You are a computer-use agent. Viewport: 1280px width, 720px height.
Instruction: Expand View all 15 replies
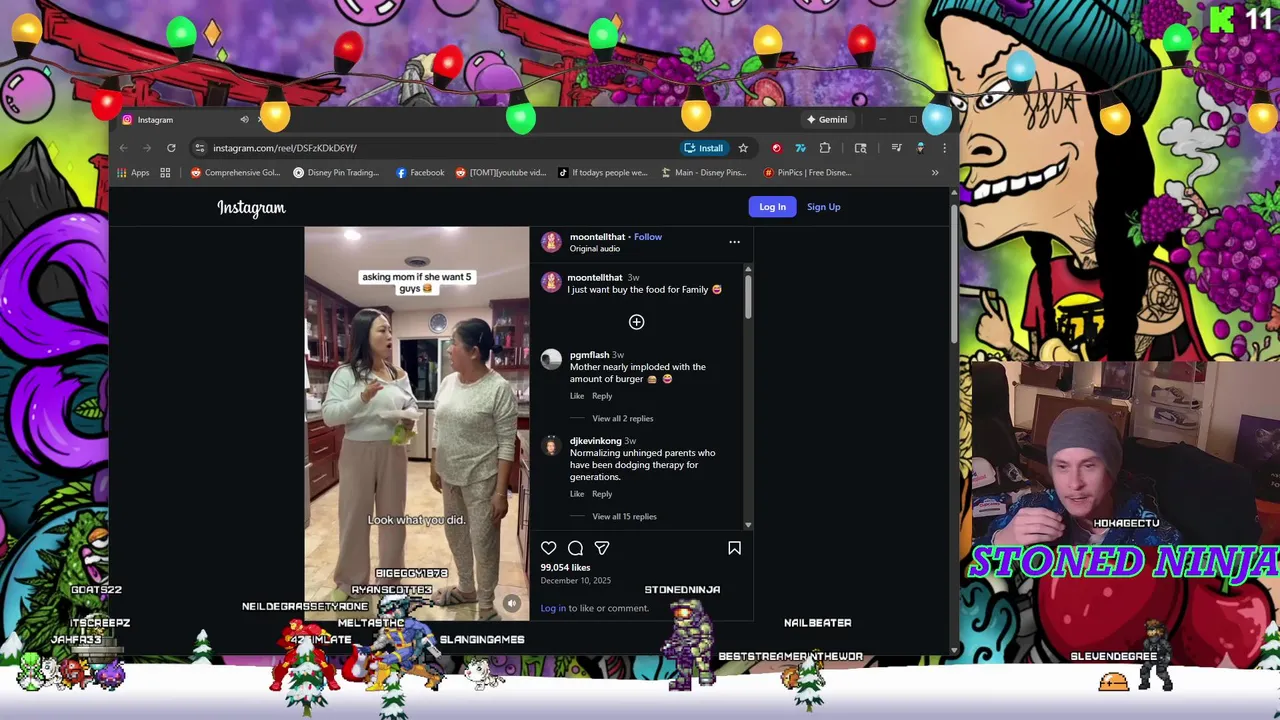point(624,517)
